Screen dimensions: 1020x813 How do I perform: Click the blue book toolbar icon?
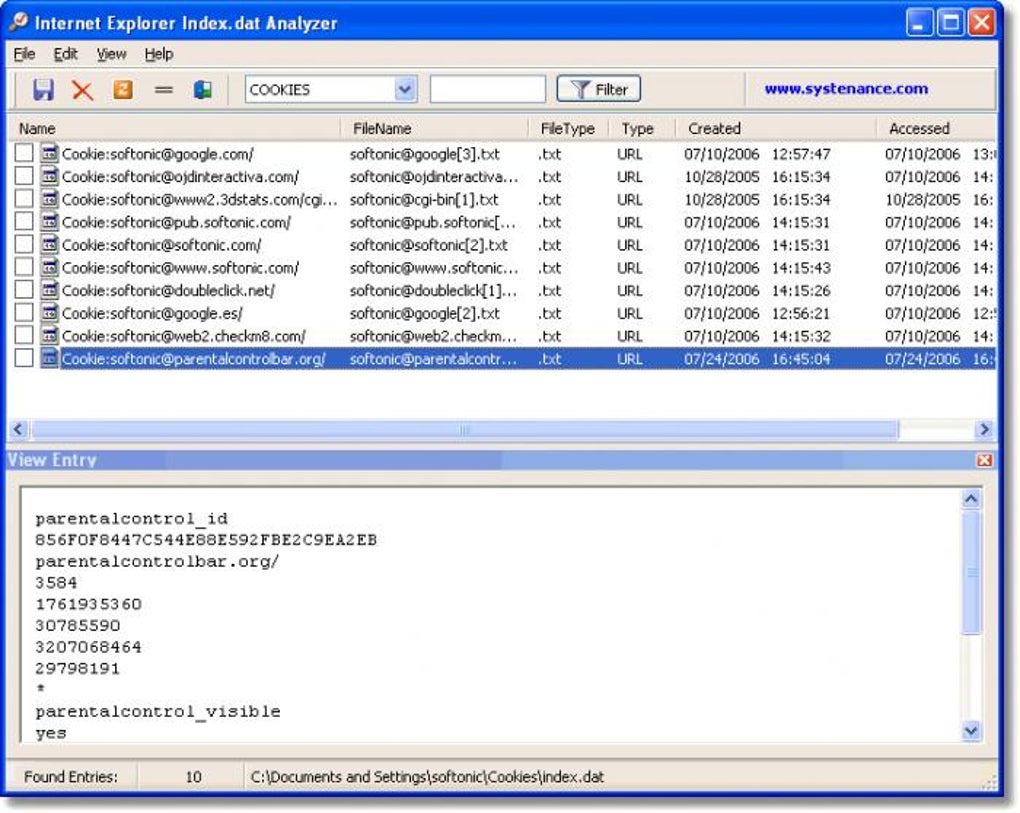pyautogui.click(x=203, y=90)
